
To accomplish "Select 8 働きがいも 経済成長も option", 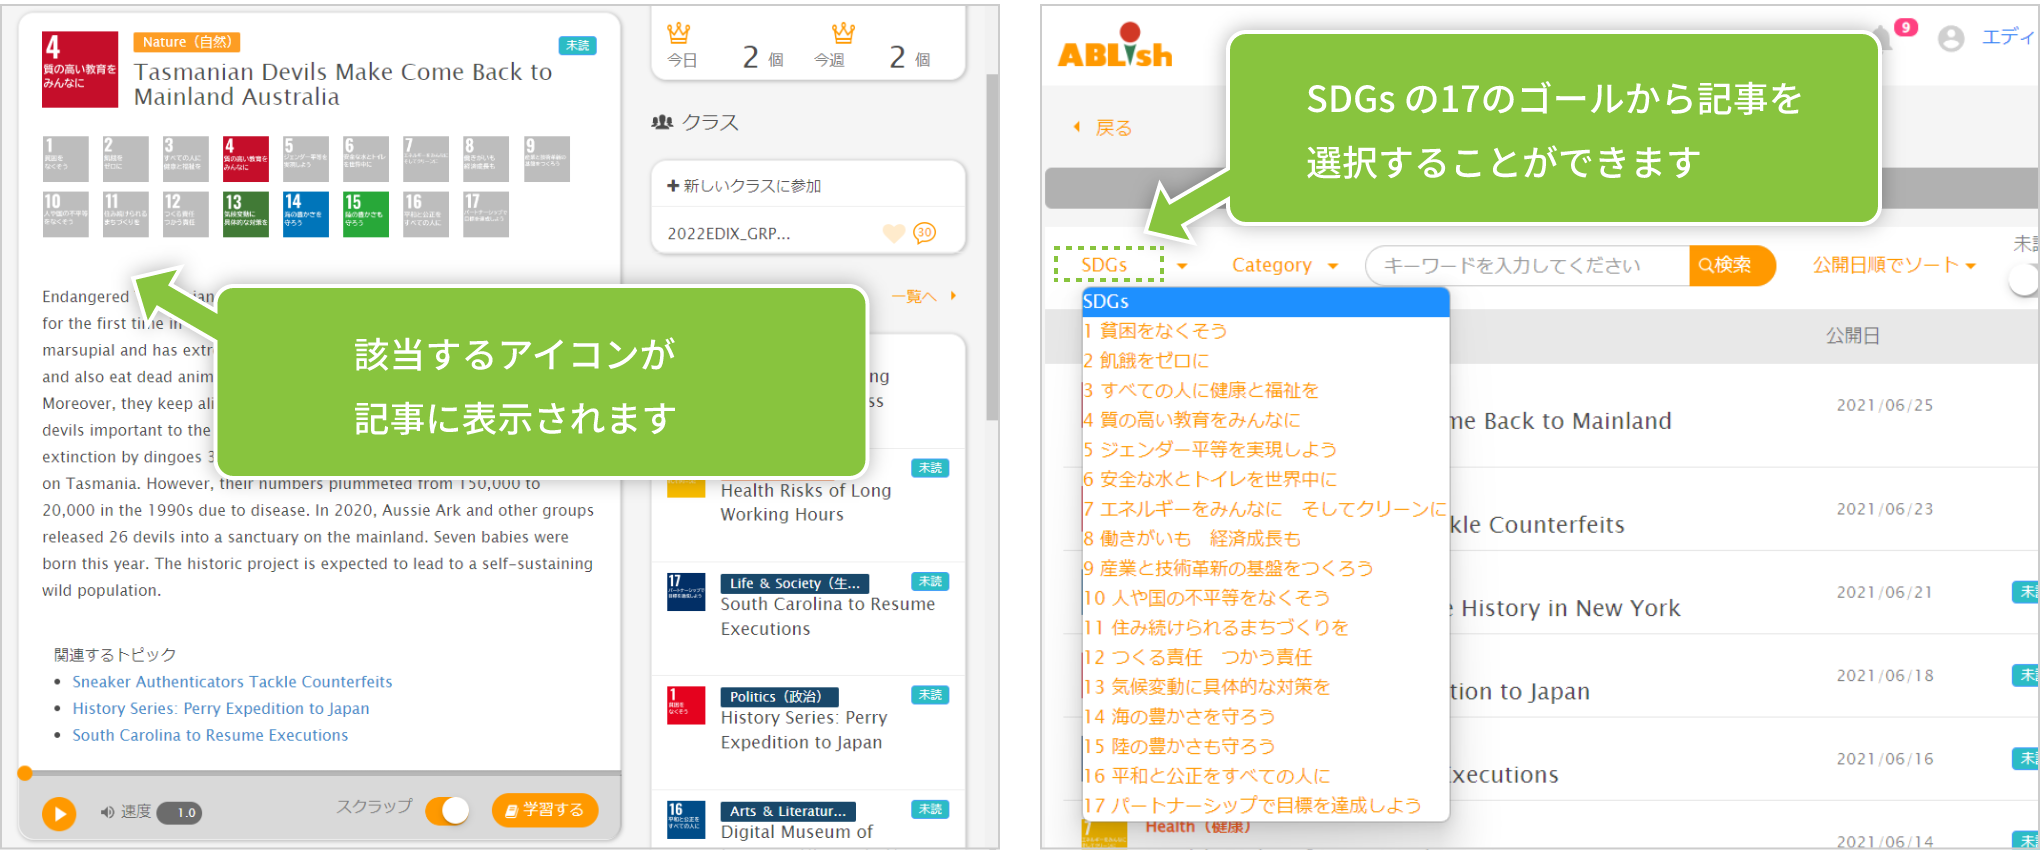I will (x=1265, y=539).
